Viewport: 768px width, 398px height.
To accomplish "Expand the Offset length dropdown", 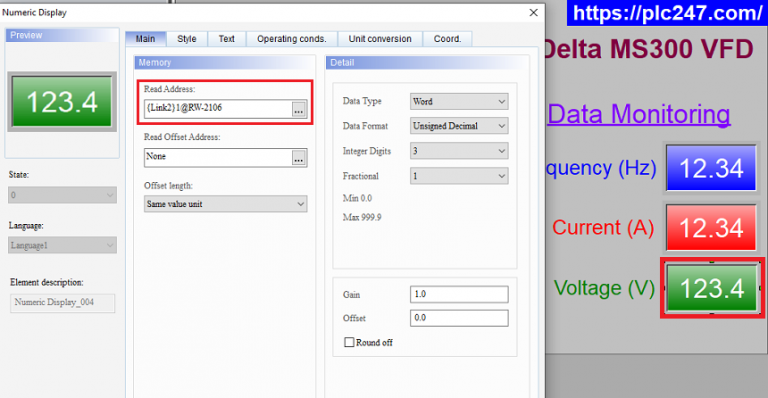I will 225,204.
